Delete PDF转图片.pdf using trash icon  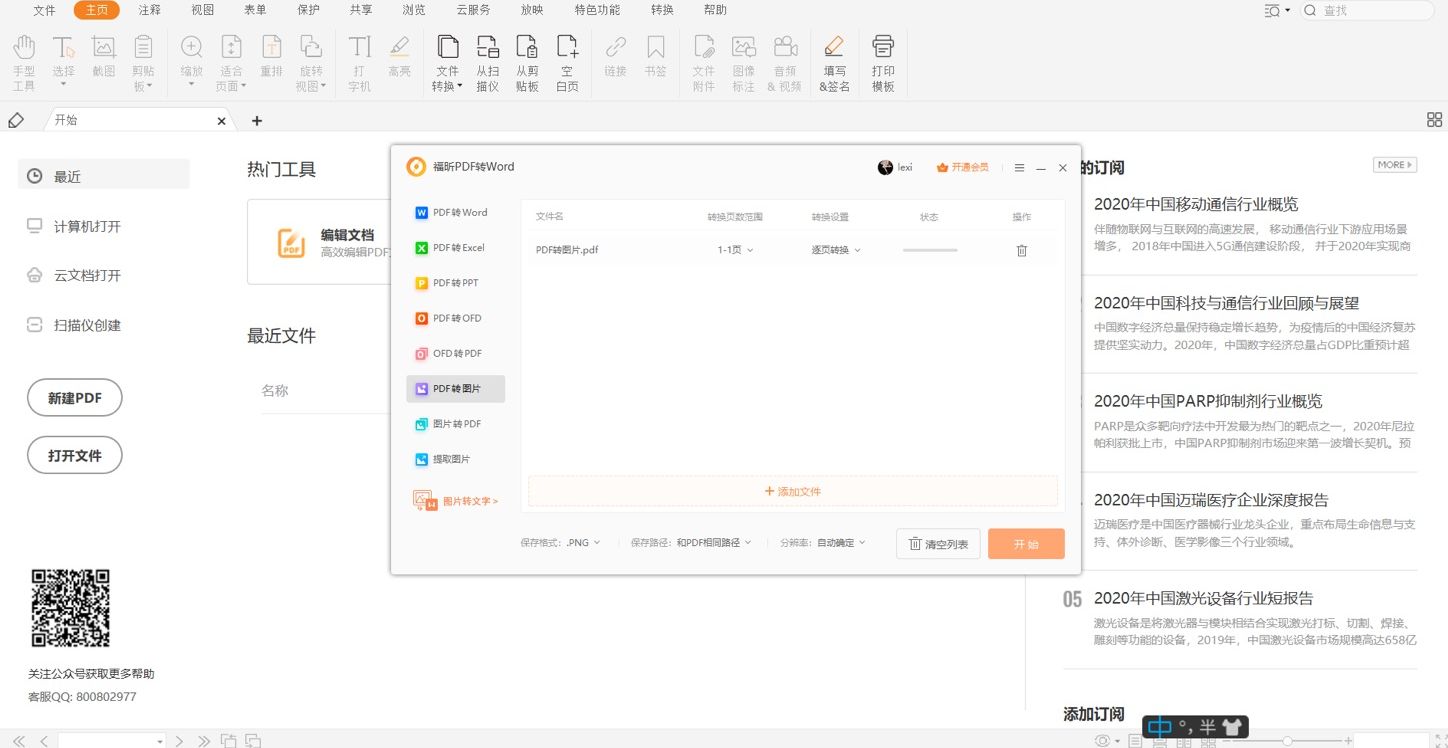pos(1021,250)
